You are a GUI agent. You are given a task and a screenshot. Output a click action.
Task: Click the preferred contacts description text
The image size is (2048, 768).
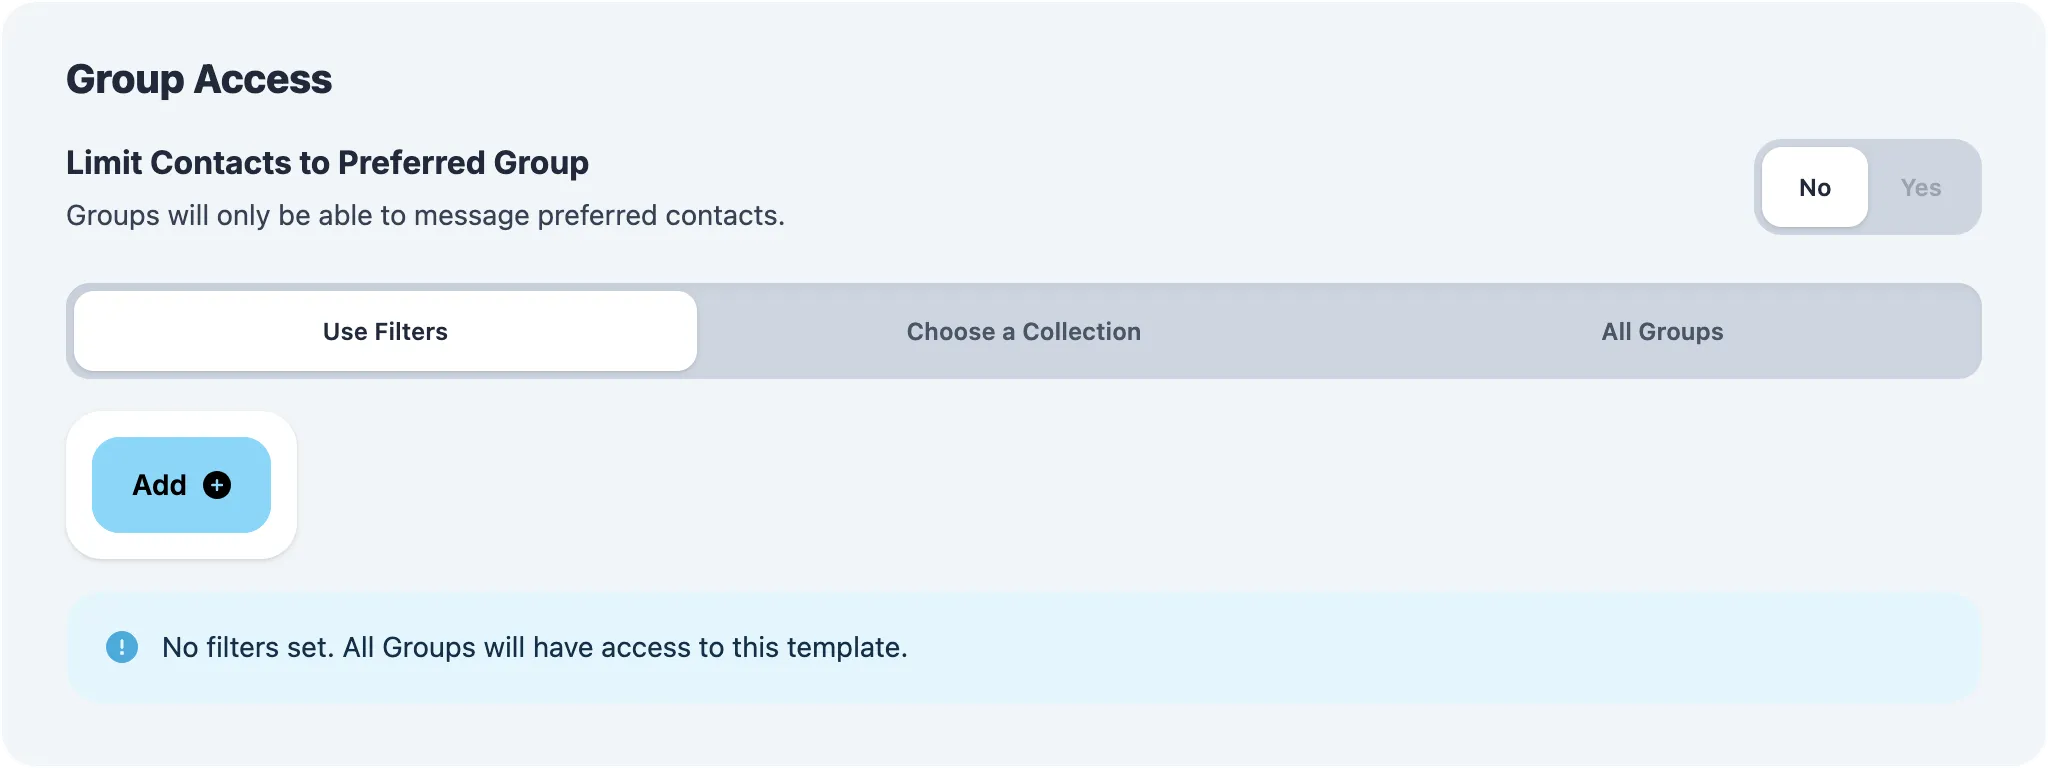click(x=425, y=215)
